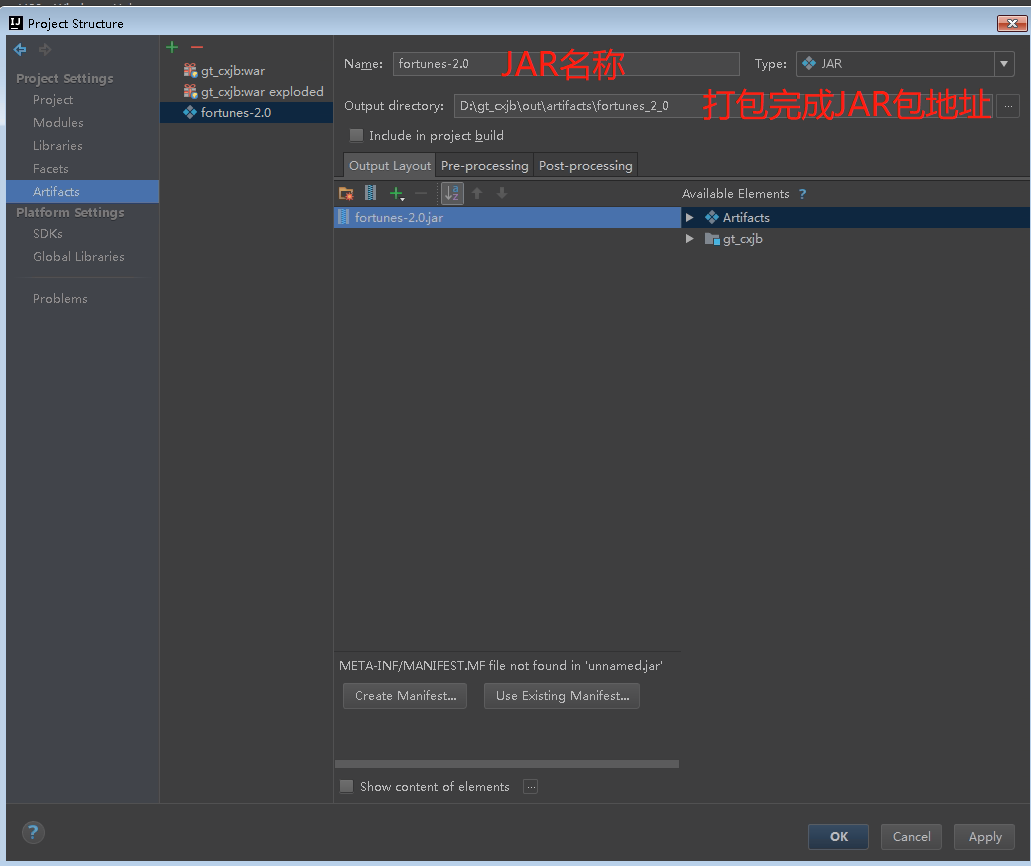Add a new artifact with the plus icon

(171, 47)
